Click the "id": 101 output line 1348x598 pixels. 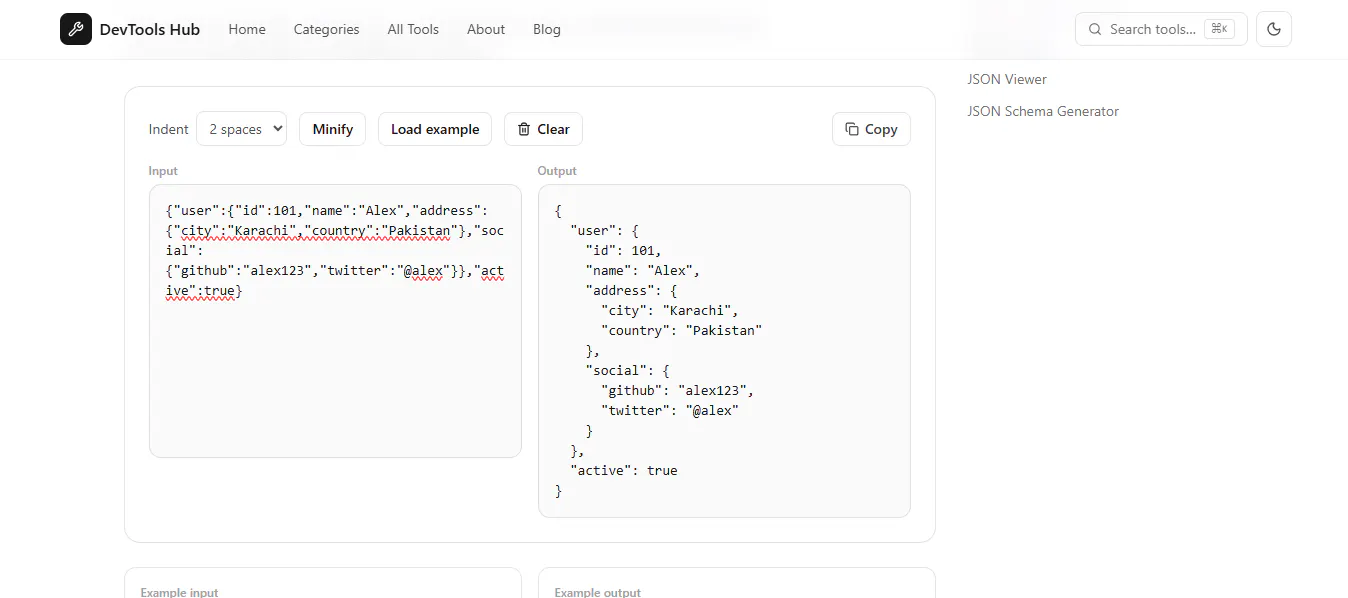[624, 250]
